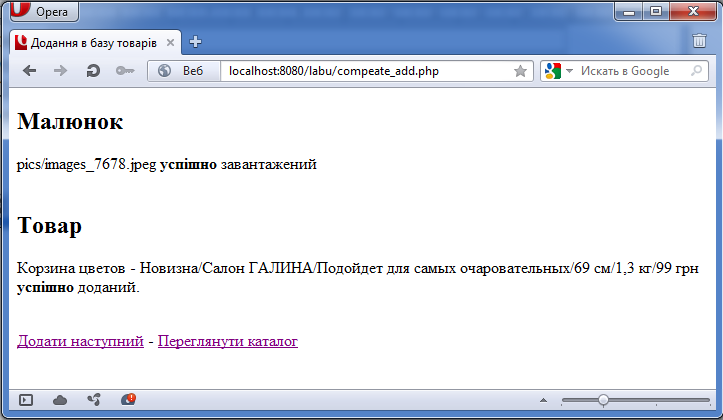
Task: Open the Opera main menu button
Action: pos(41,12)
